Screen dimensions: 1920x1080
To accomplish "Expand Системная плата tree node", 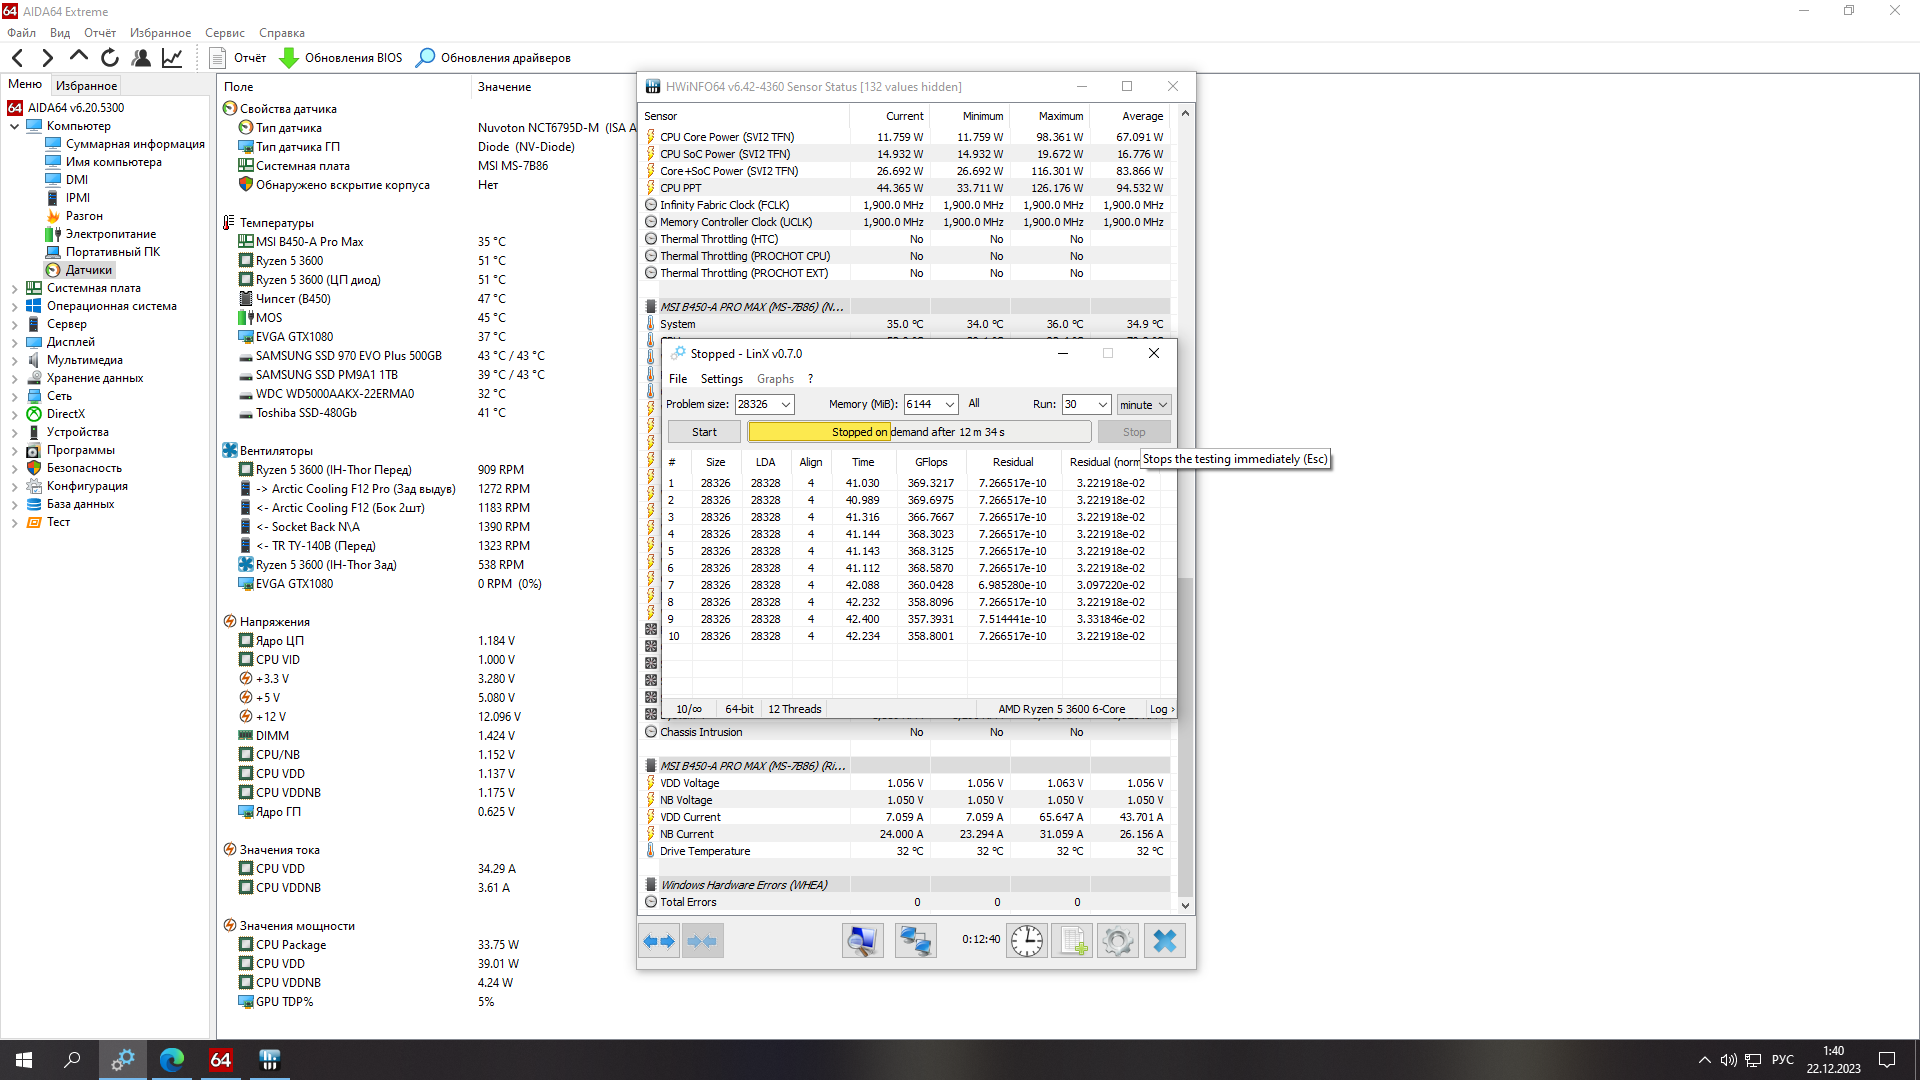I will (14, 288).
